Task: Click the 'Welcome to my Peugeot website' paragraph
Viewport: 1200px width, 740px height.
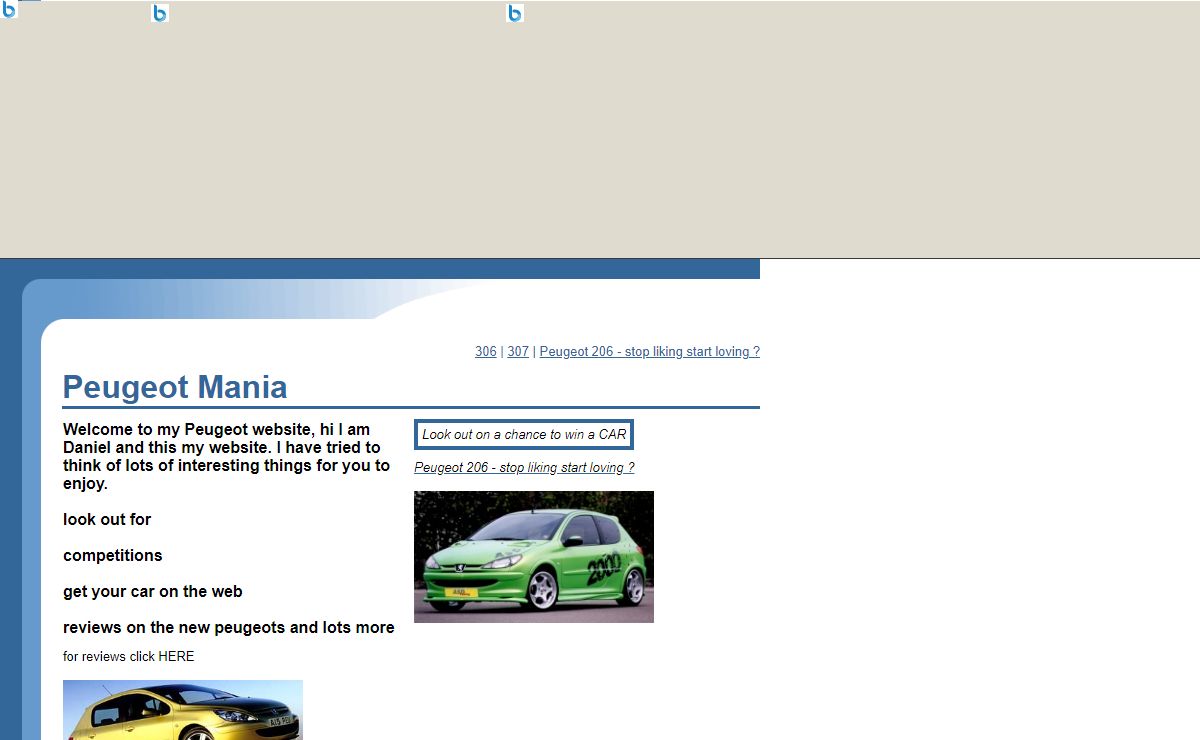Action: (227, 457)
